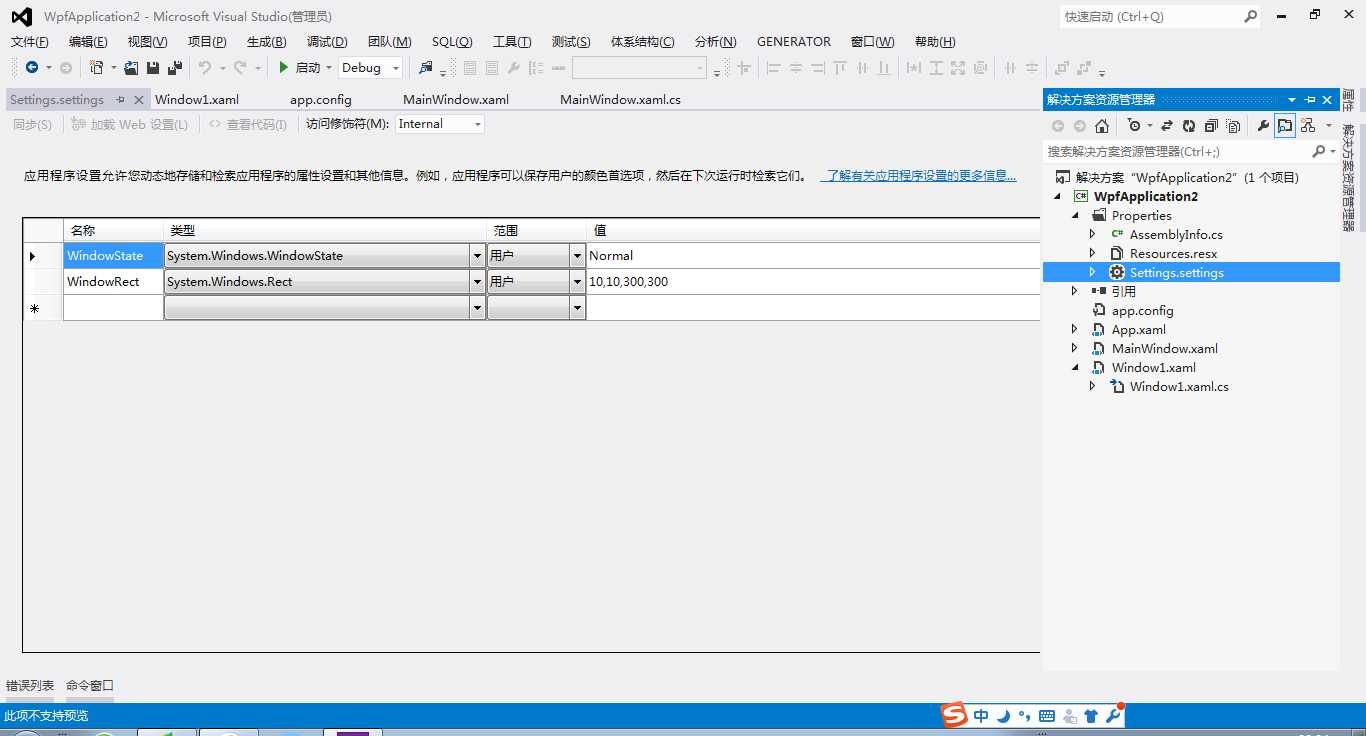Click the Redo toolbar arrow
The height and width of the screenshot is (736, 1366).
240,68
